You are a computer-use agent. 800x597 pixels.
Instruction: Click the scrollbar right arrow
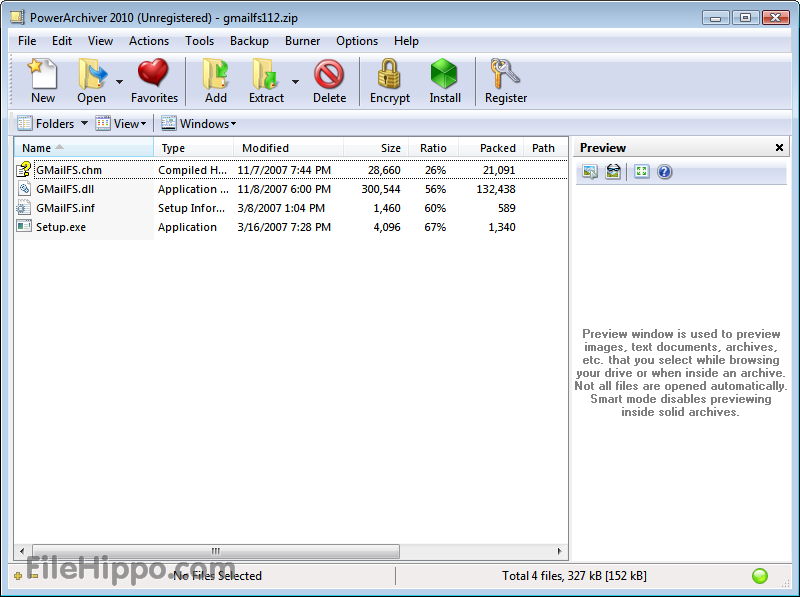pos(560,551)
